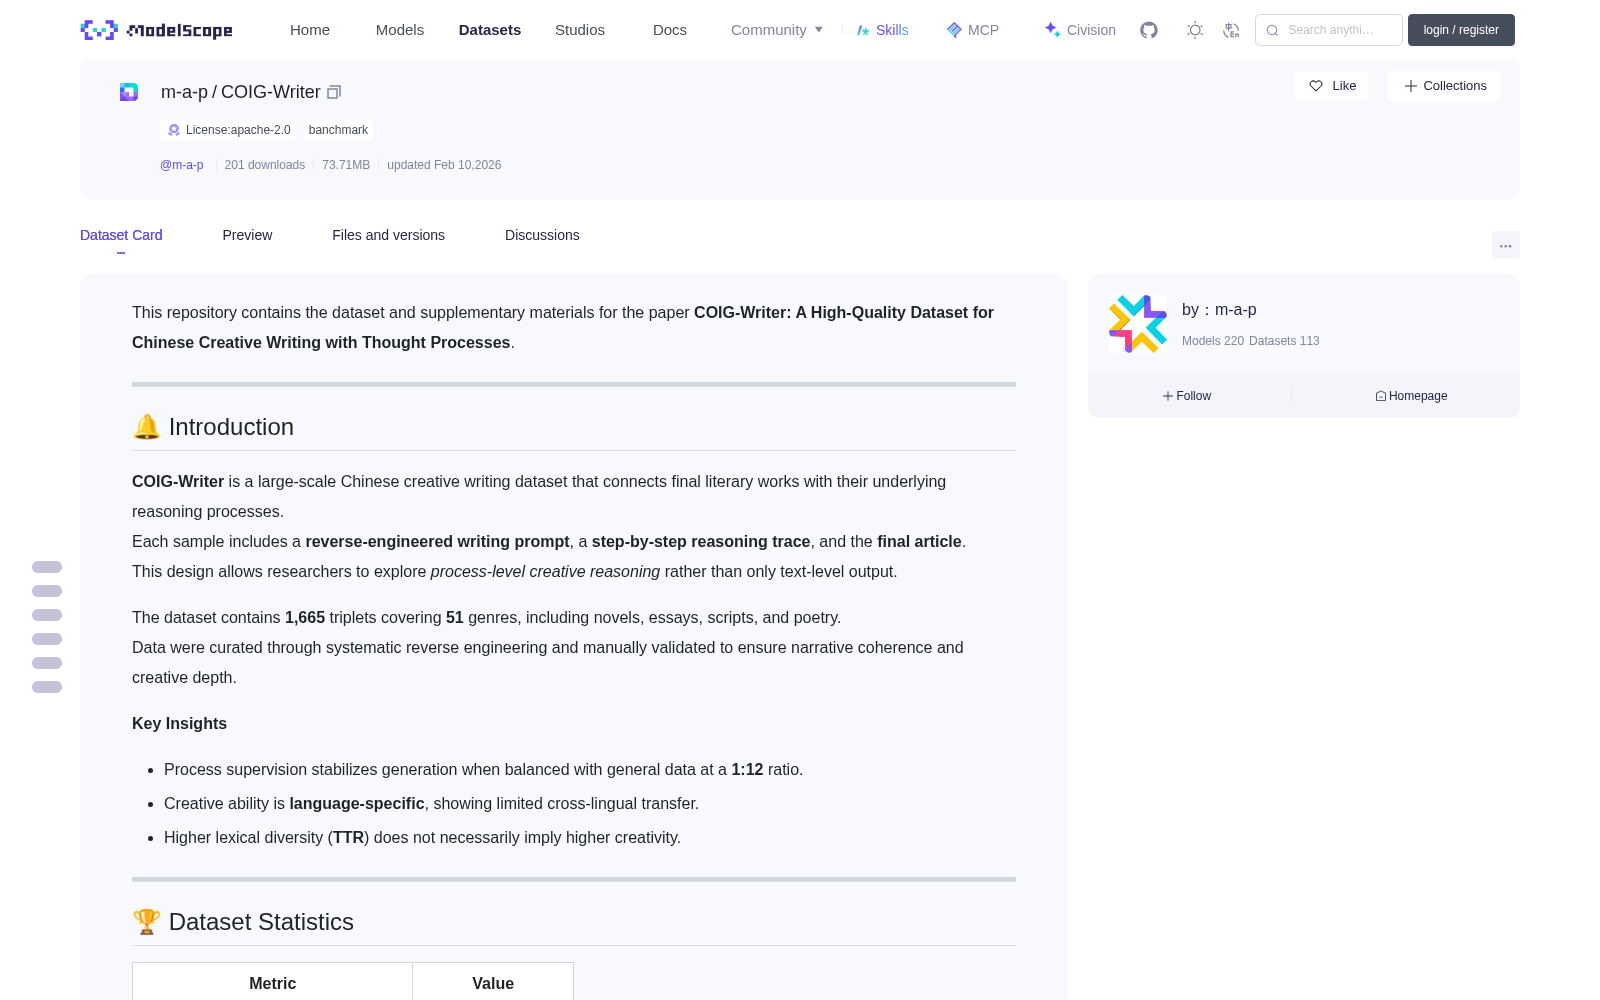Click the m-a-p organization logo
The height and width of the screenshot is (1000, 1600).
[1138, 324]
